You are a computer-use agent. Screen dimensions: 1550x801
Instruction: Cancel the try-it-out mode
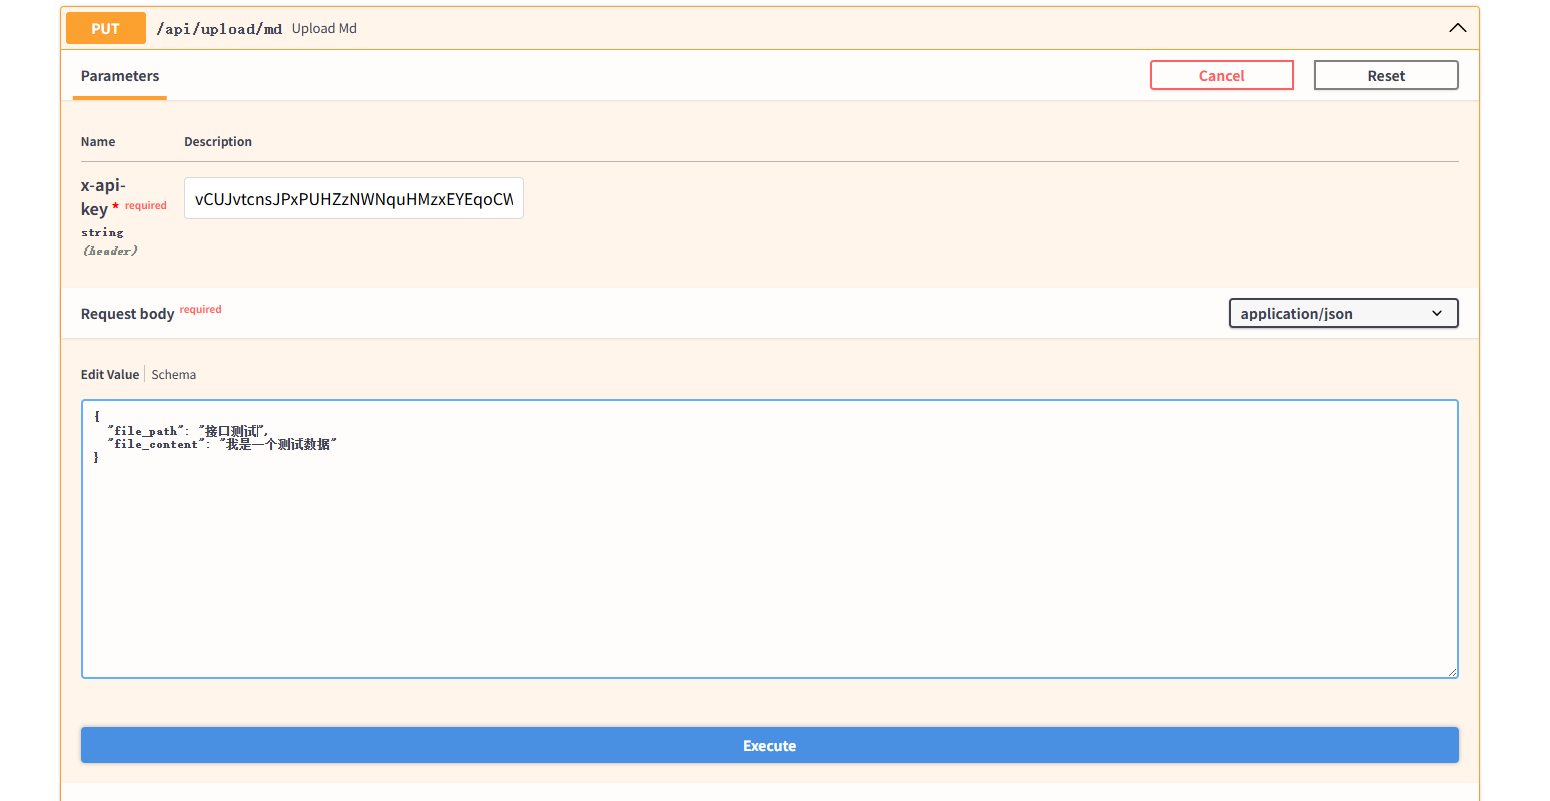click(x=1222, y=75)
